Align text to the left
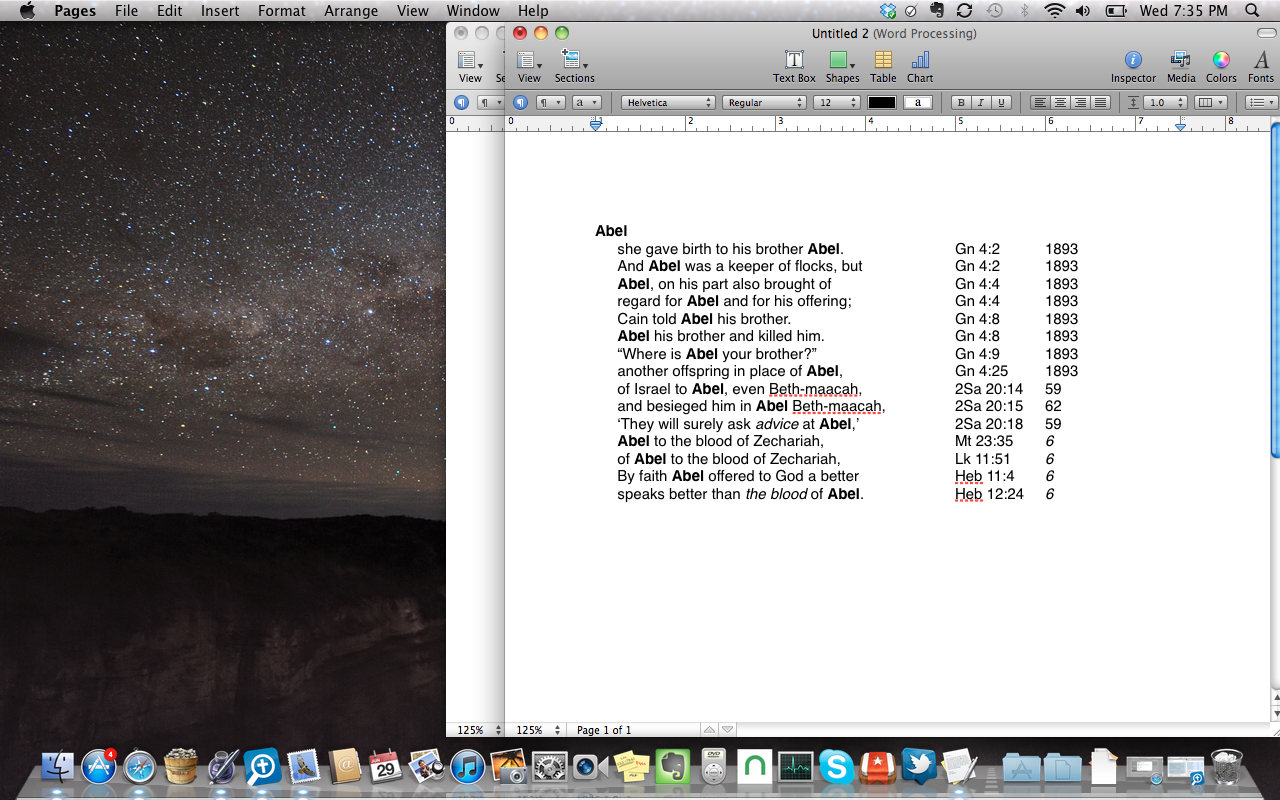 coord(1040,102)
